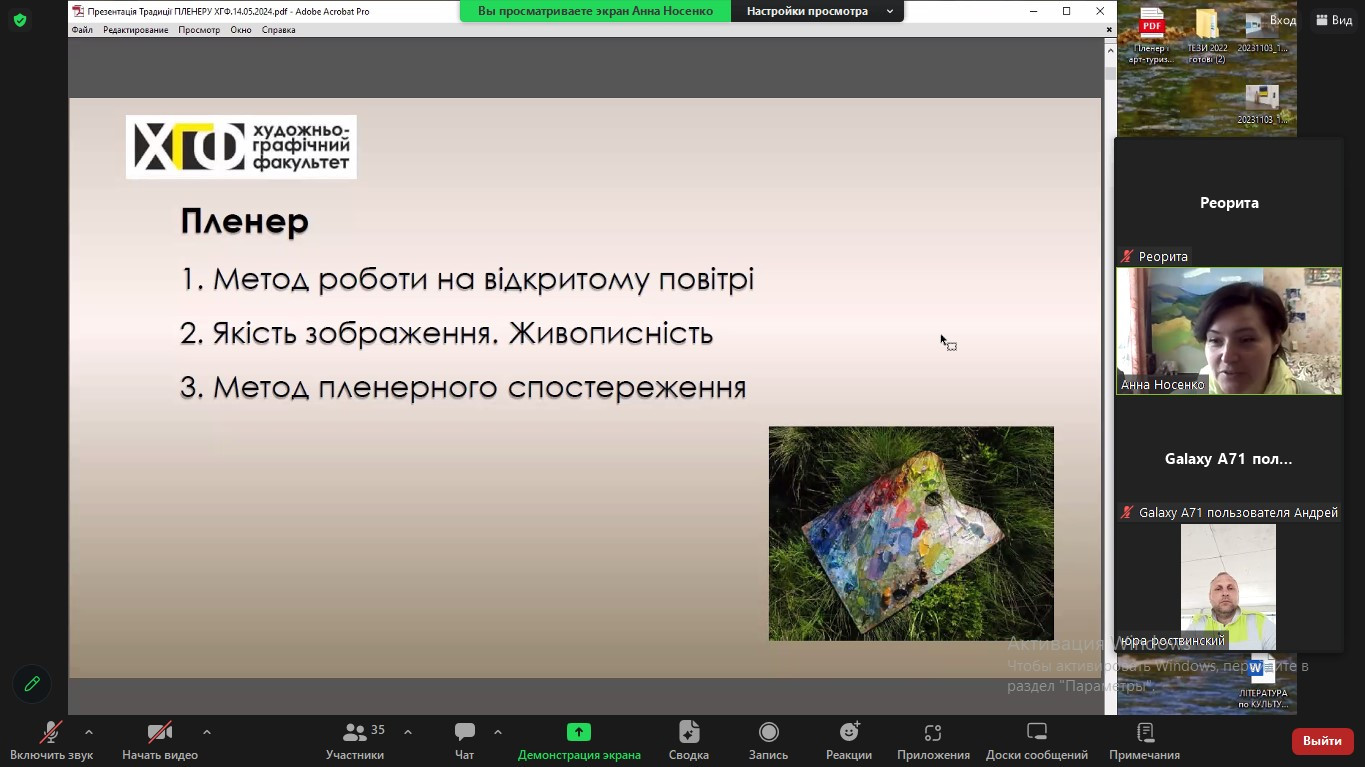Select the Galaxy A71 participant tile
The height and width of the screenshot is (767, 1365).
(1229, 459)
